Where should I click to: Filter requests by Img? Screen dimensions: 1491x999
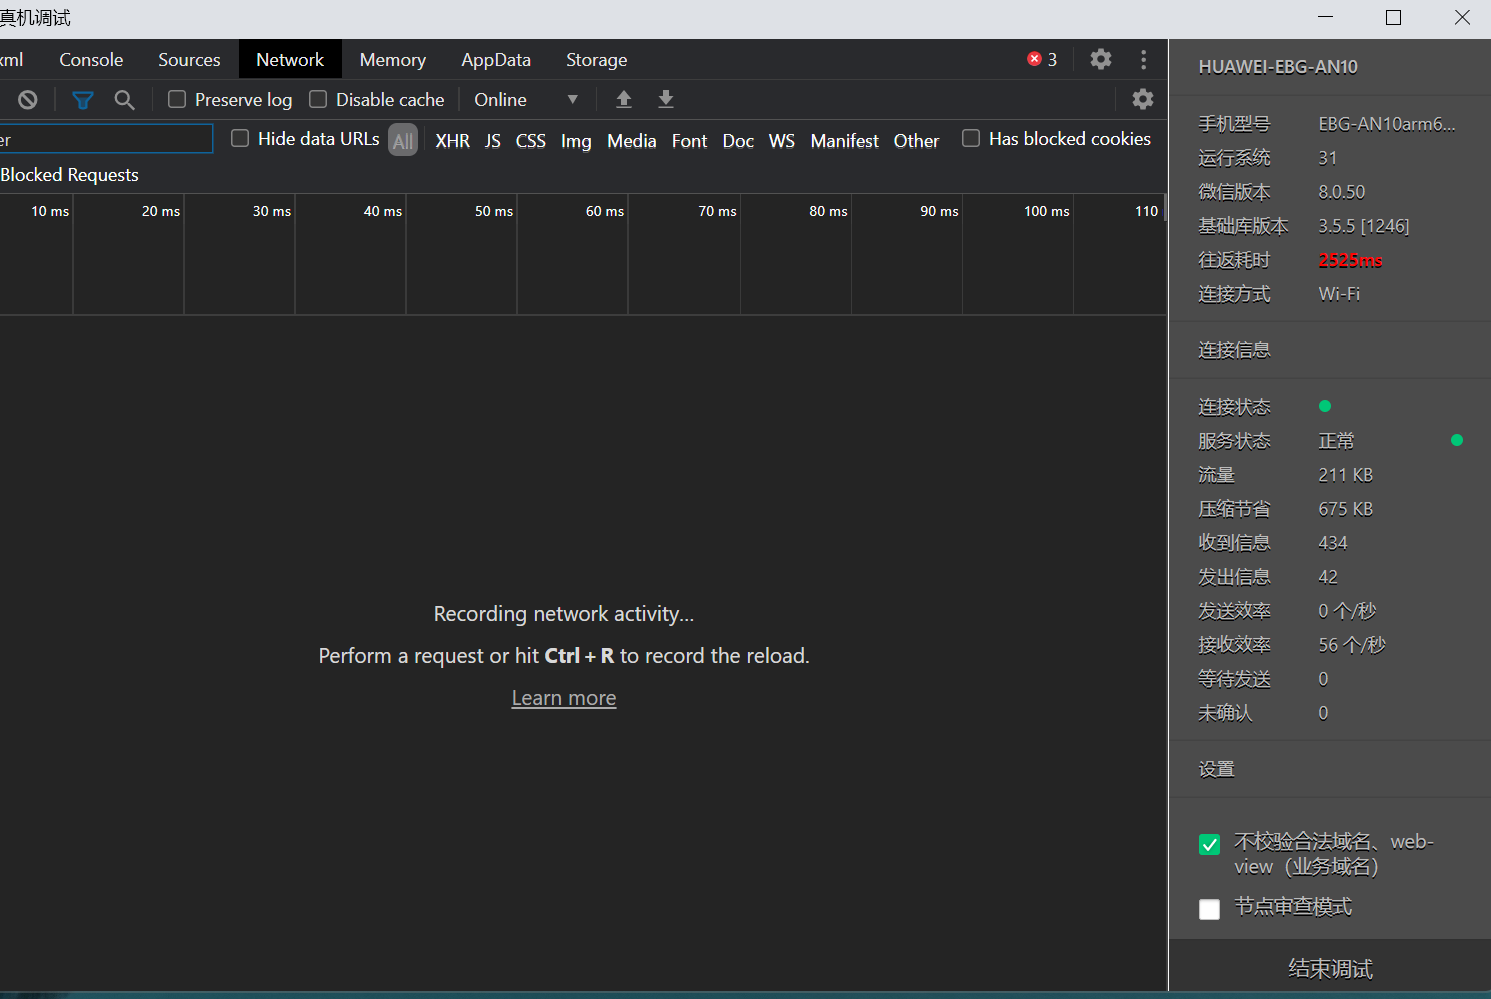coord(576,141)
